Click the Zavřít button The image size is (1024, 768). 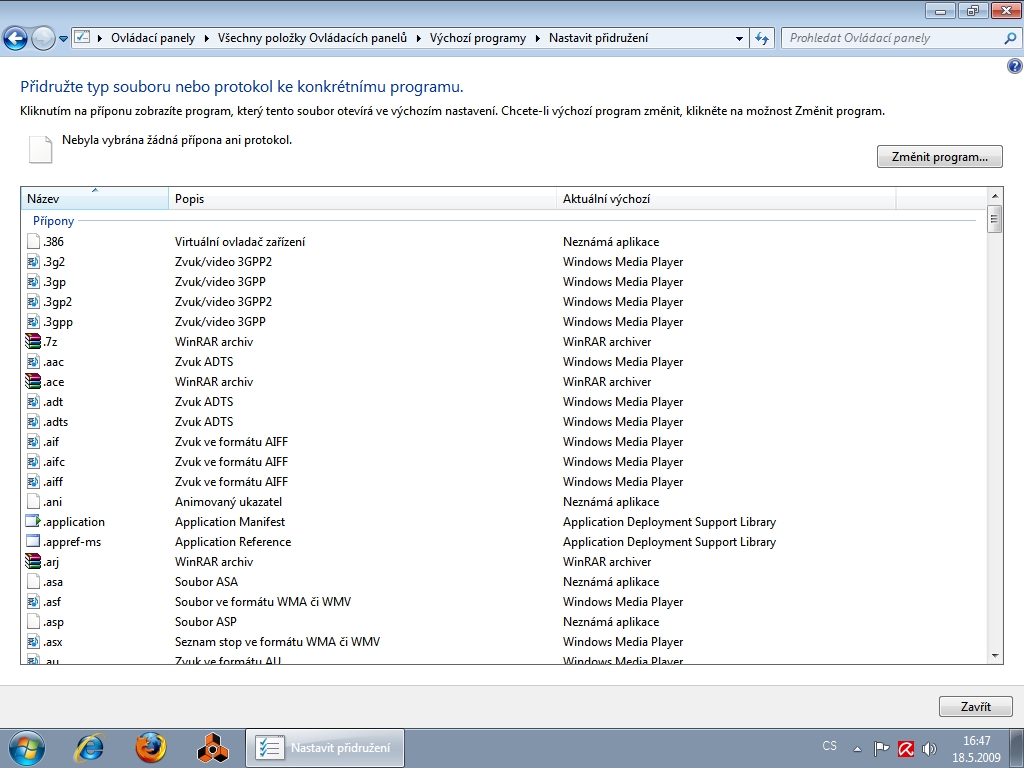pos(976,707)
